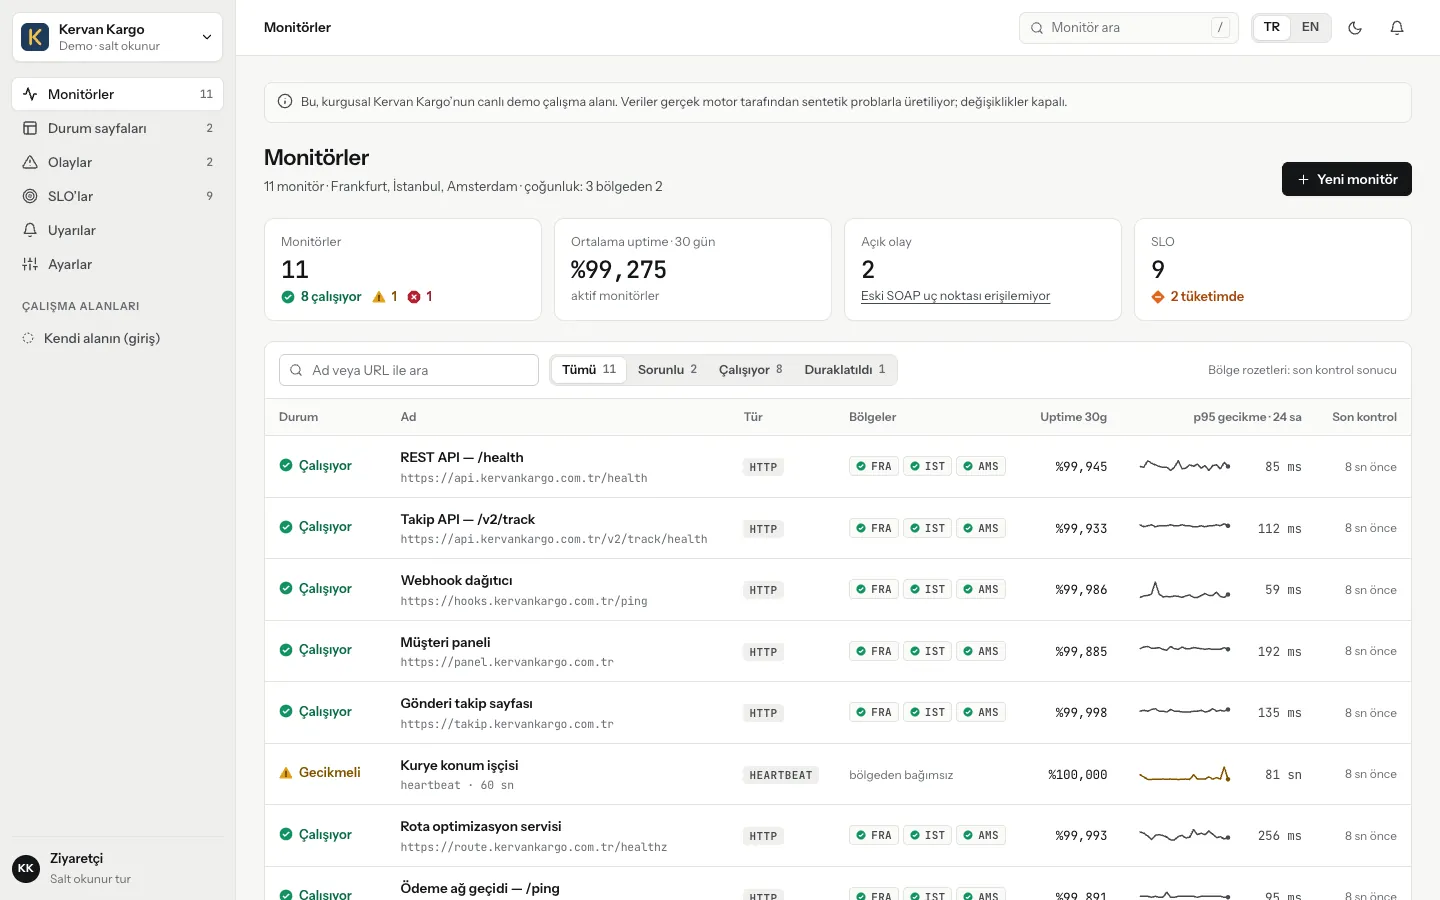Click IST region badge in Takip API row
The width and height of the screenshot is (1440, 900).
pos(927,528)
